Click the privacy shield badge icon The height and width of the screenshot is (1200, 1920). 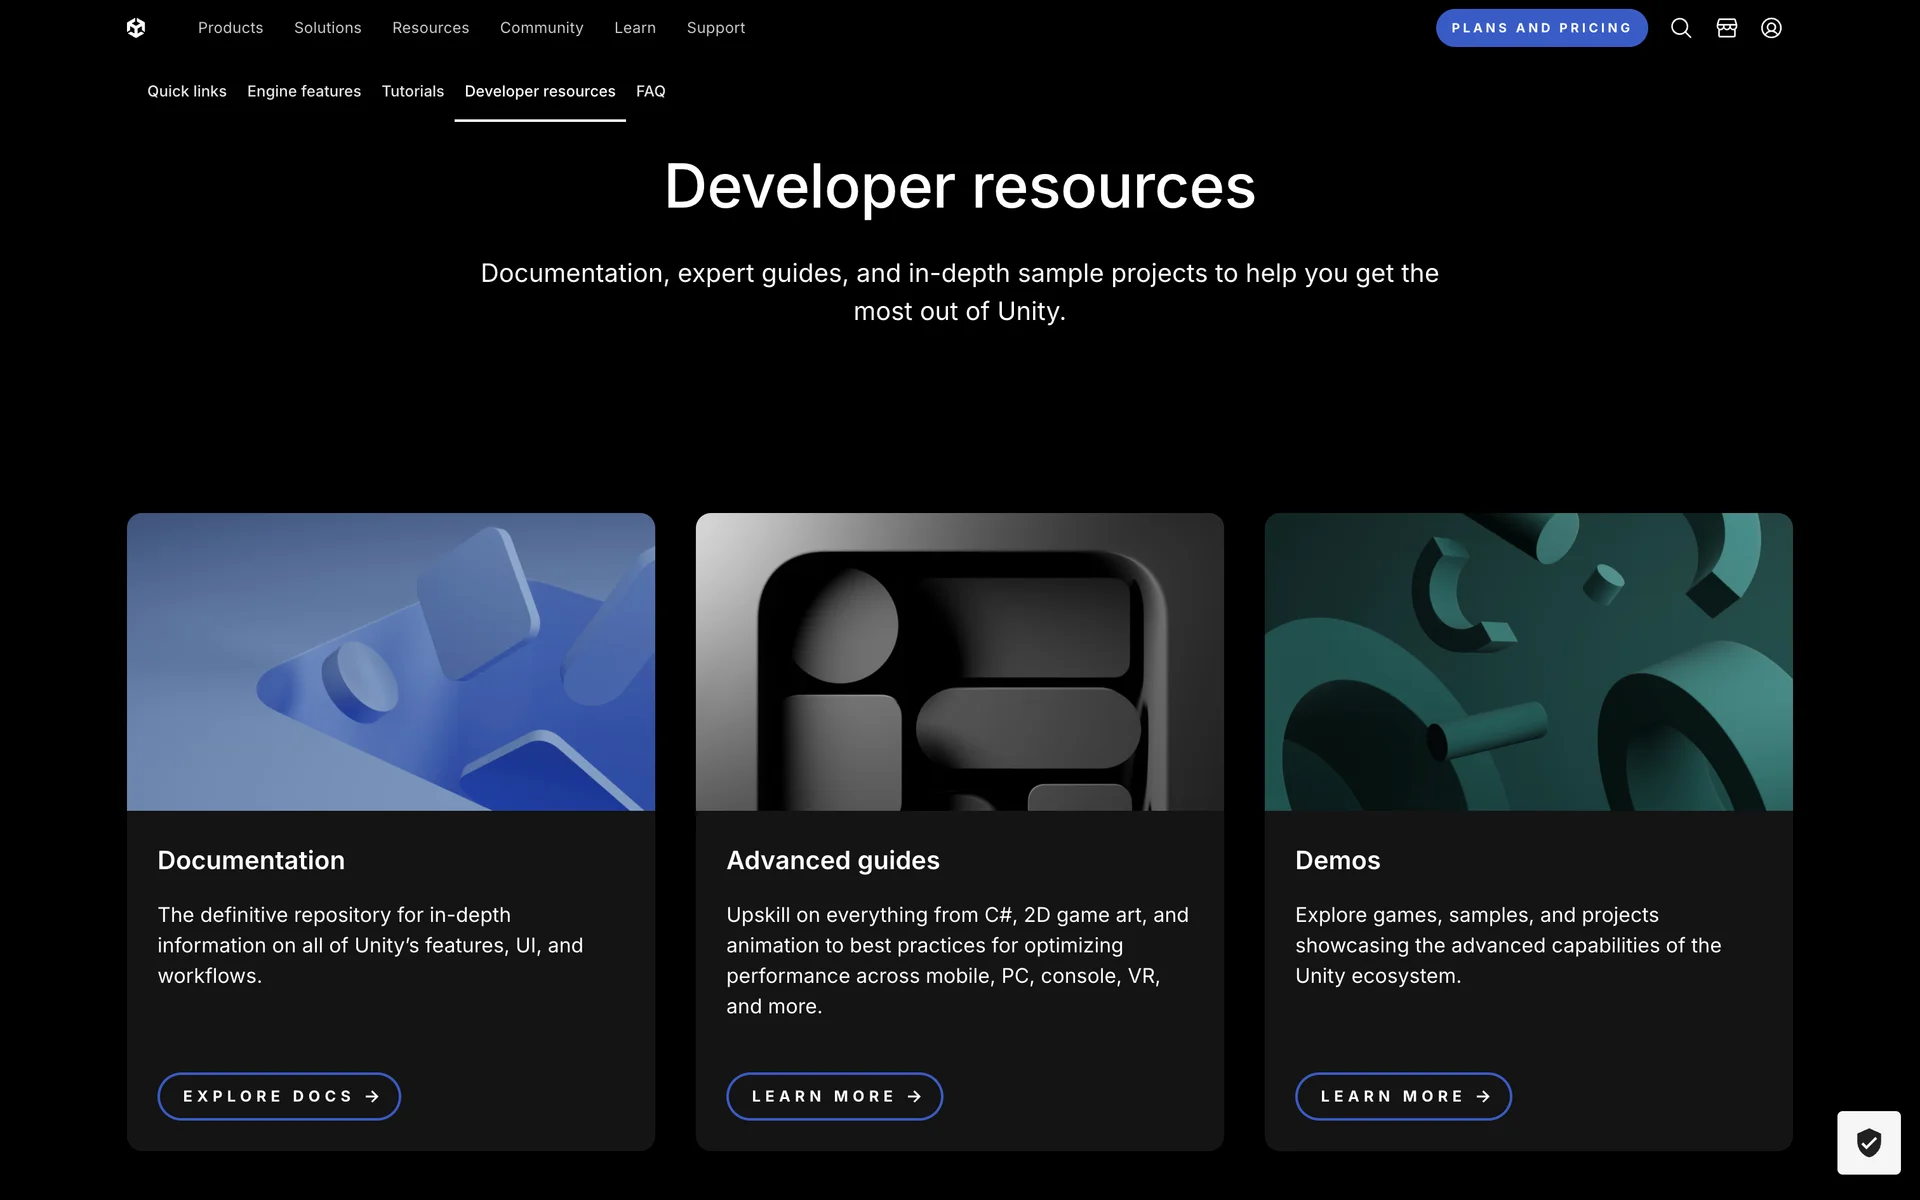(x=1868, y=1142)
